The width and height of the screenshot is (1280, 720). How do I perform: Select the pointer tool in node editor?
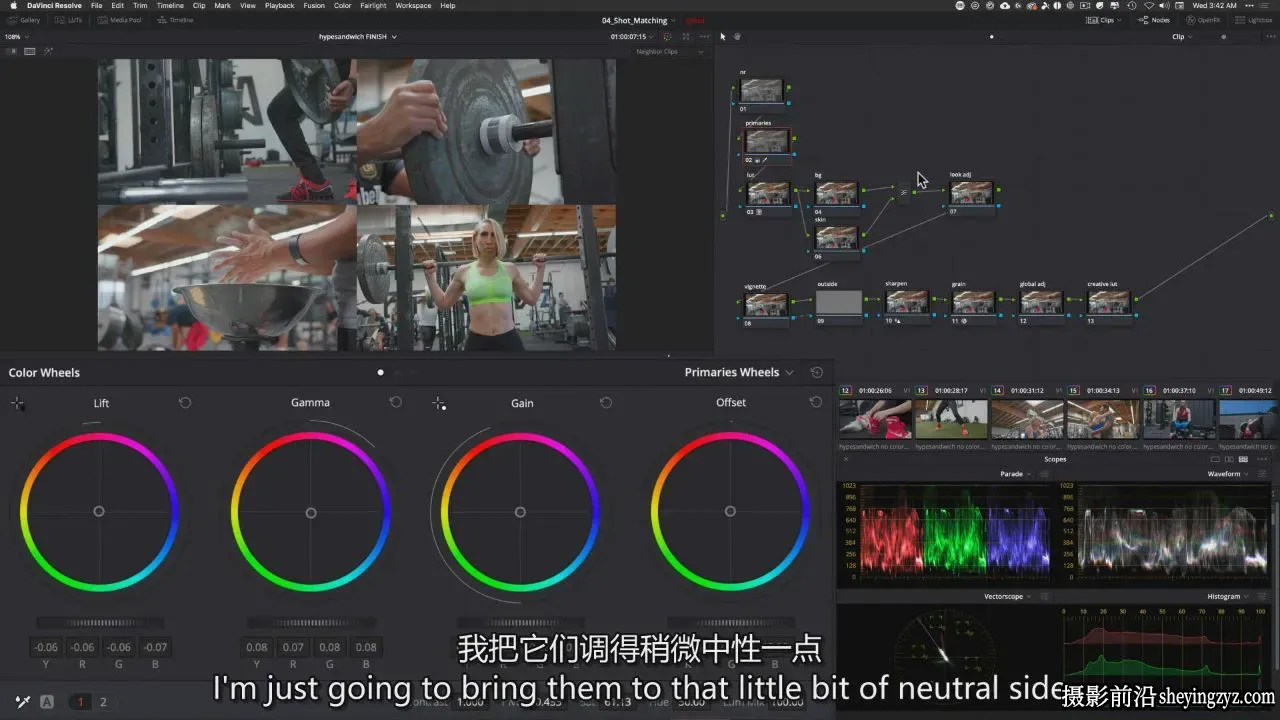point(722,37)
